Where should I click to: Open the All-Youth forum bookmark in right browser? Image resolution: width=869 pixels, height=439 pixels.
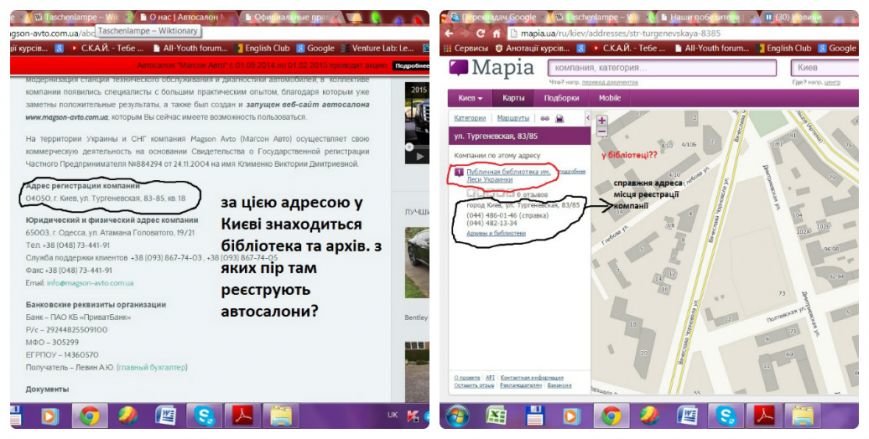pyautogui.click(x=711, y=49)
